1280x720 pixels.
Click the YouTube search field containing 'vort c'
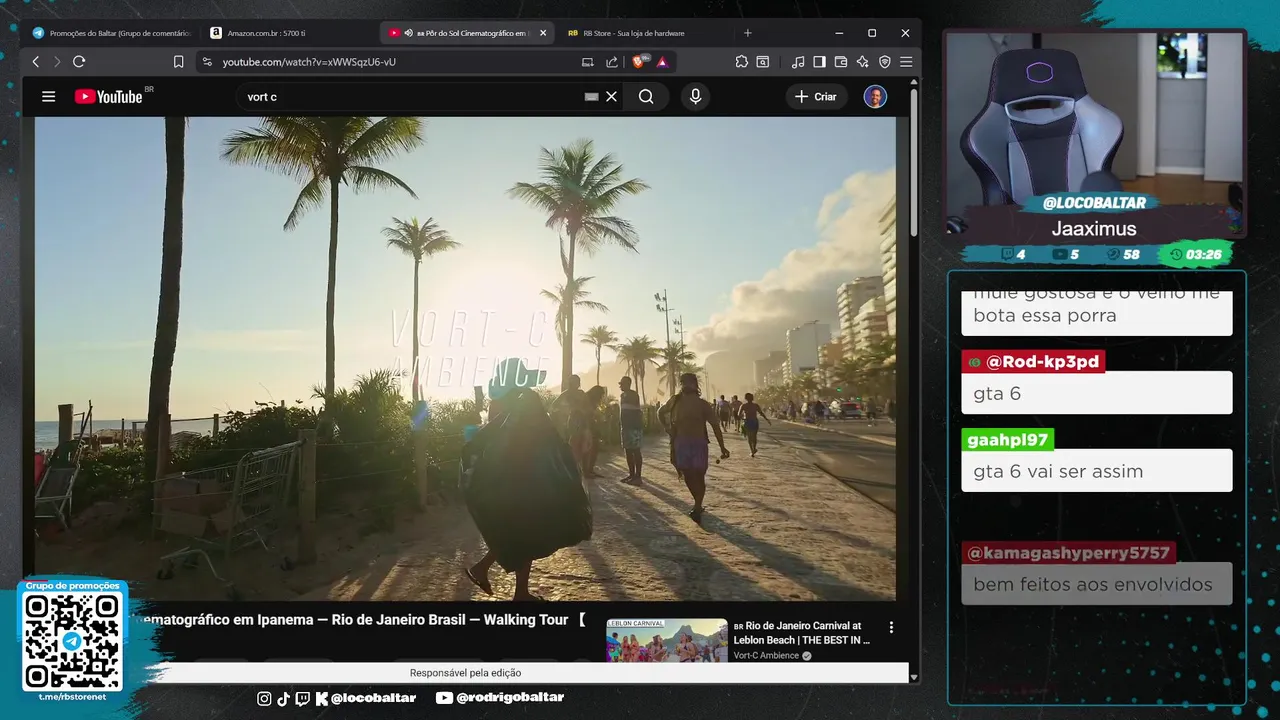click(410, 97)
